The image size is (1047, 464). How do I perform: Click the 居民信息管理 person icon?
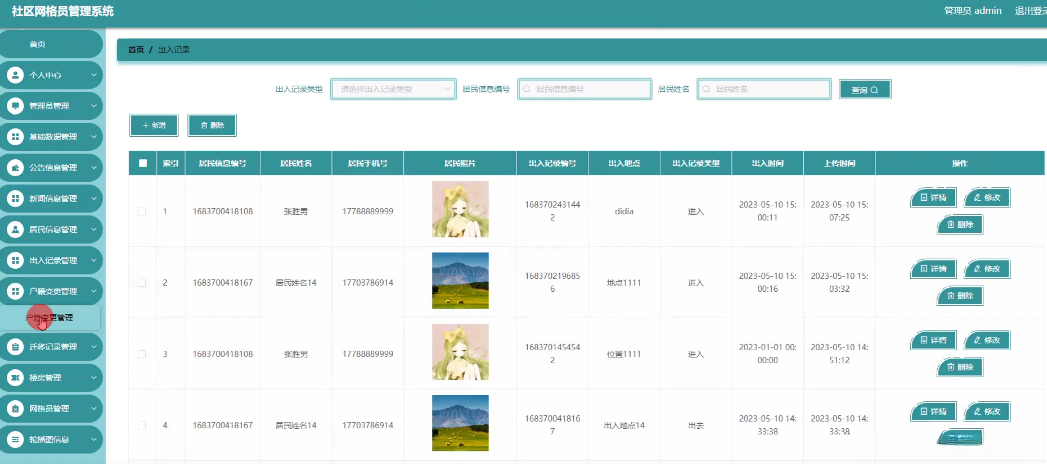(15, 230)
